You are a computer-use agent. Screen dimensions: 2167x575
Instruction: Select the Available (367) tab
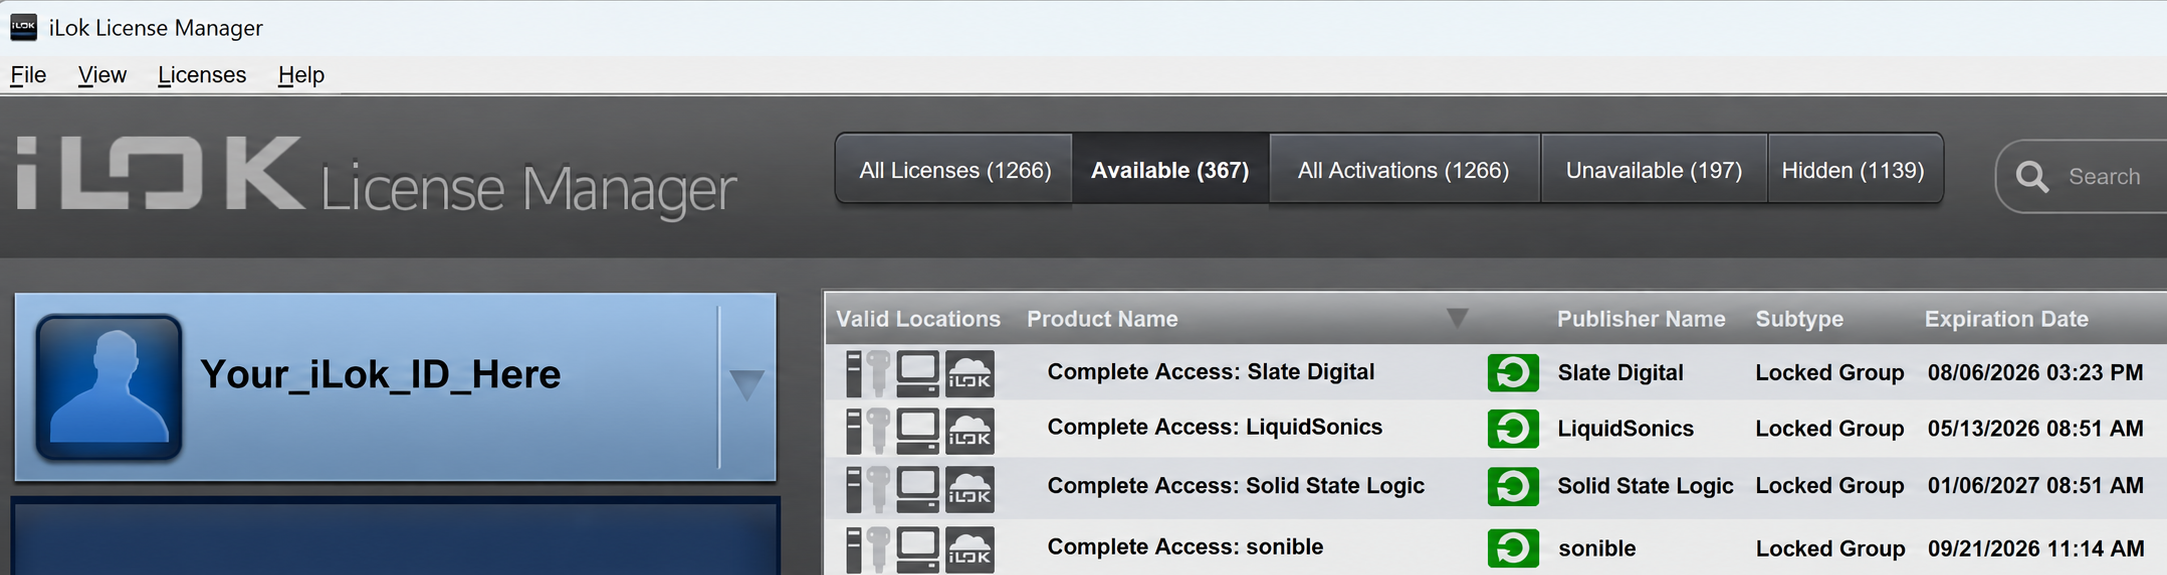click(x=1170, y=170)
